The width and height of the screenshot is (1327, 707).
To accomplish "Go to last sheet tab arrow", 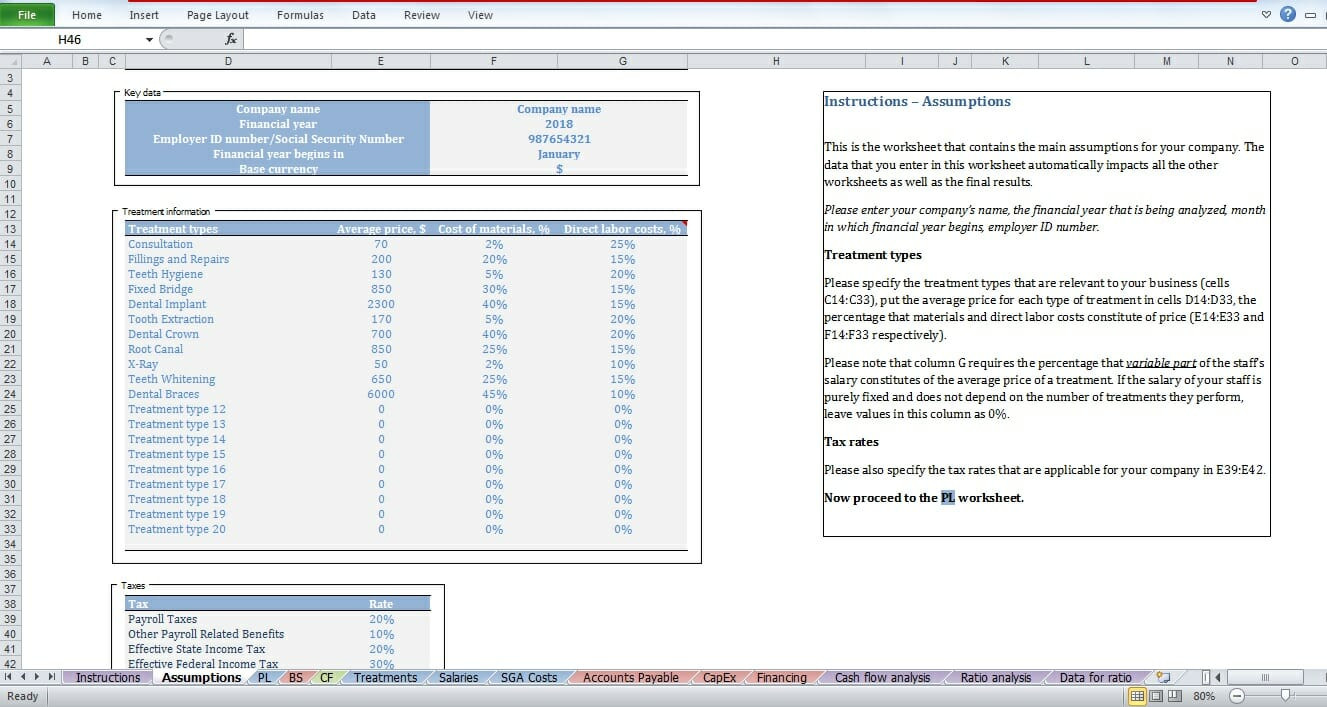I will 52,677.
